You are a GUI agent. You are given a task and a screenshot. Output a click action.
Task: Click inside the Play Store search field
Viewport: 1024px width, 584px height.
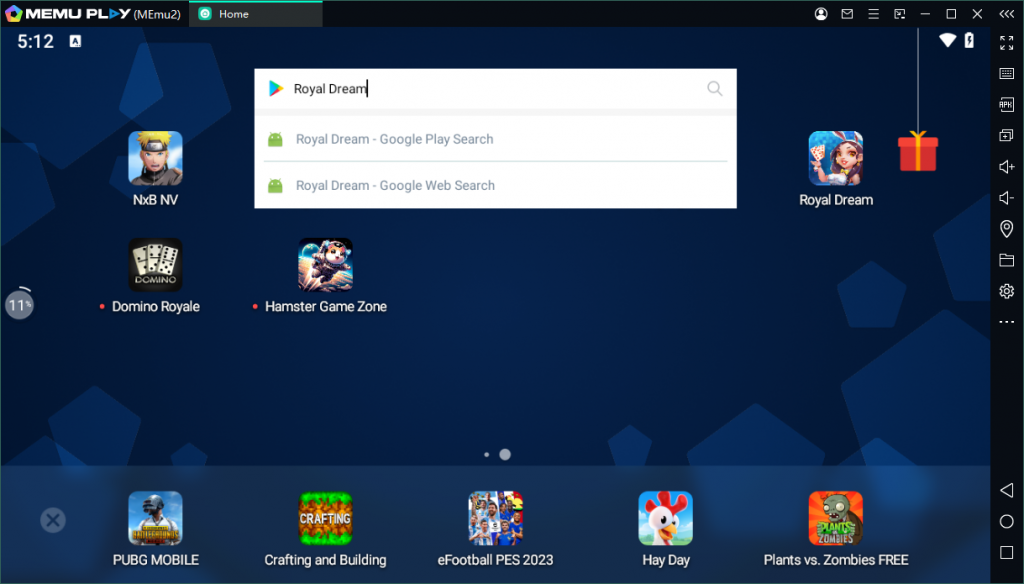pos(450,88)
